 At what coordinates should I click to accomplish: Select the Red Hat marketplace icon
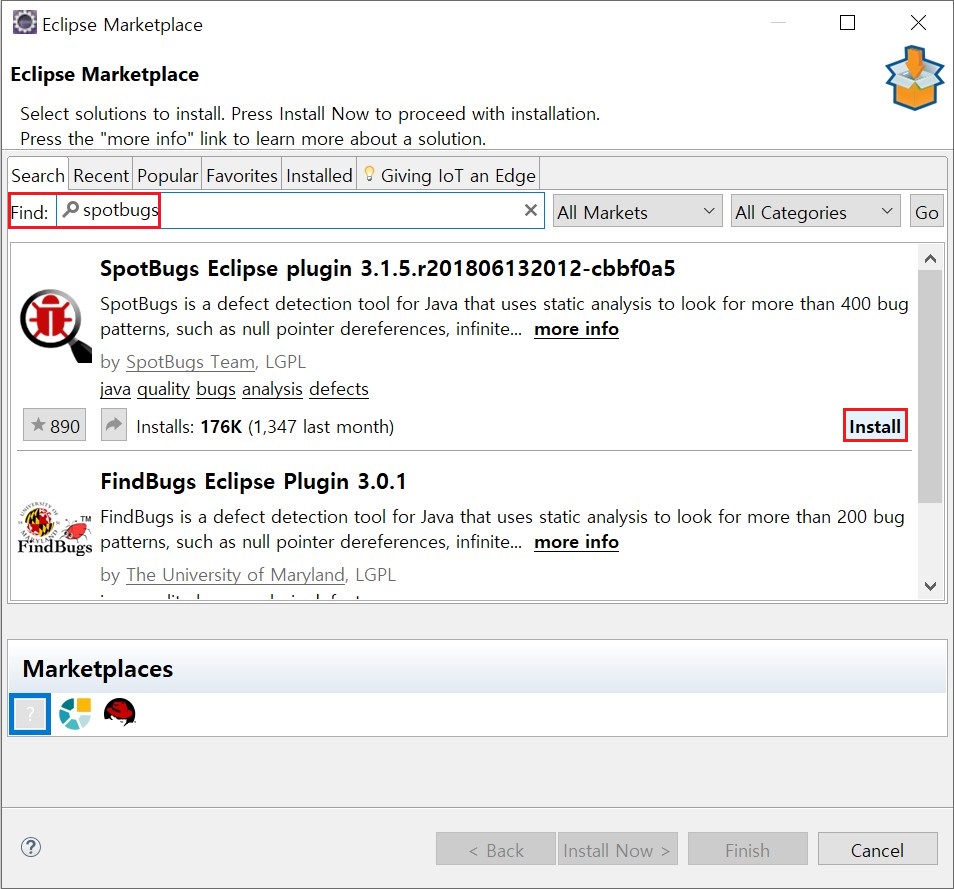point(119,713)
